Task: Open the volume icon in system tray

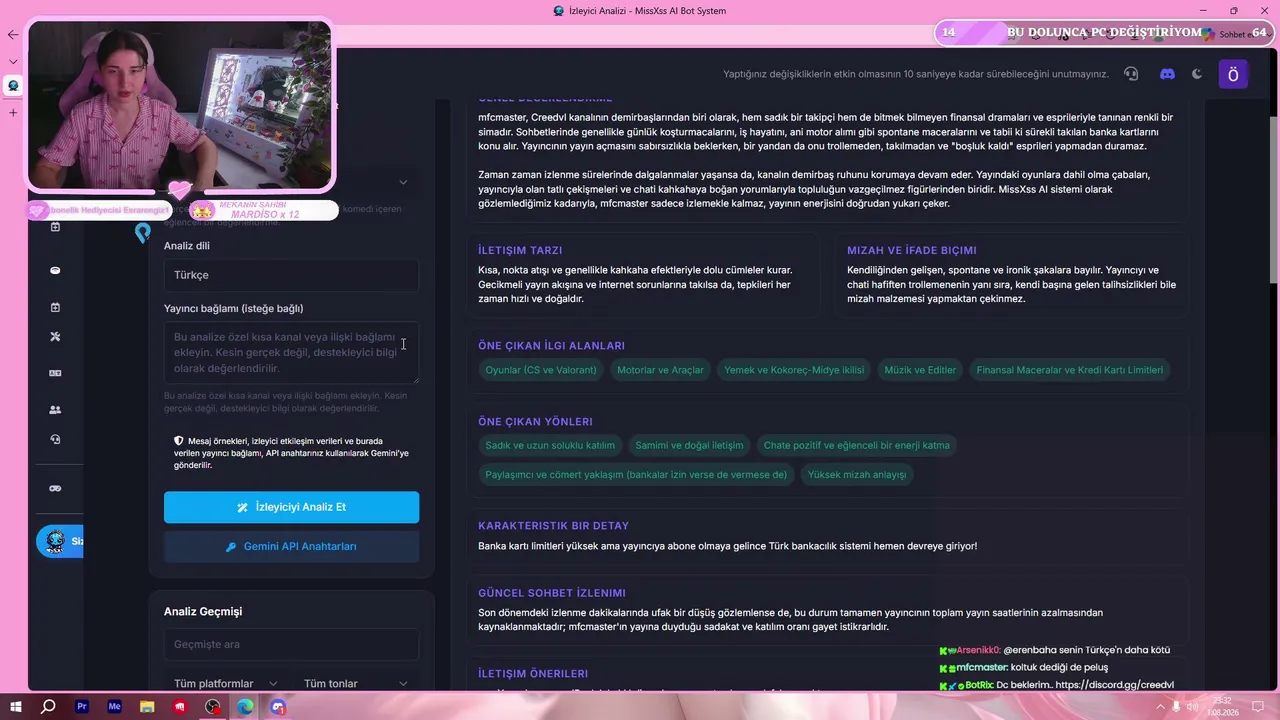Action: [x=1192, y=707]
